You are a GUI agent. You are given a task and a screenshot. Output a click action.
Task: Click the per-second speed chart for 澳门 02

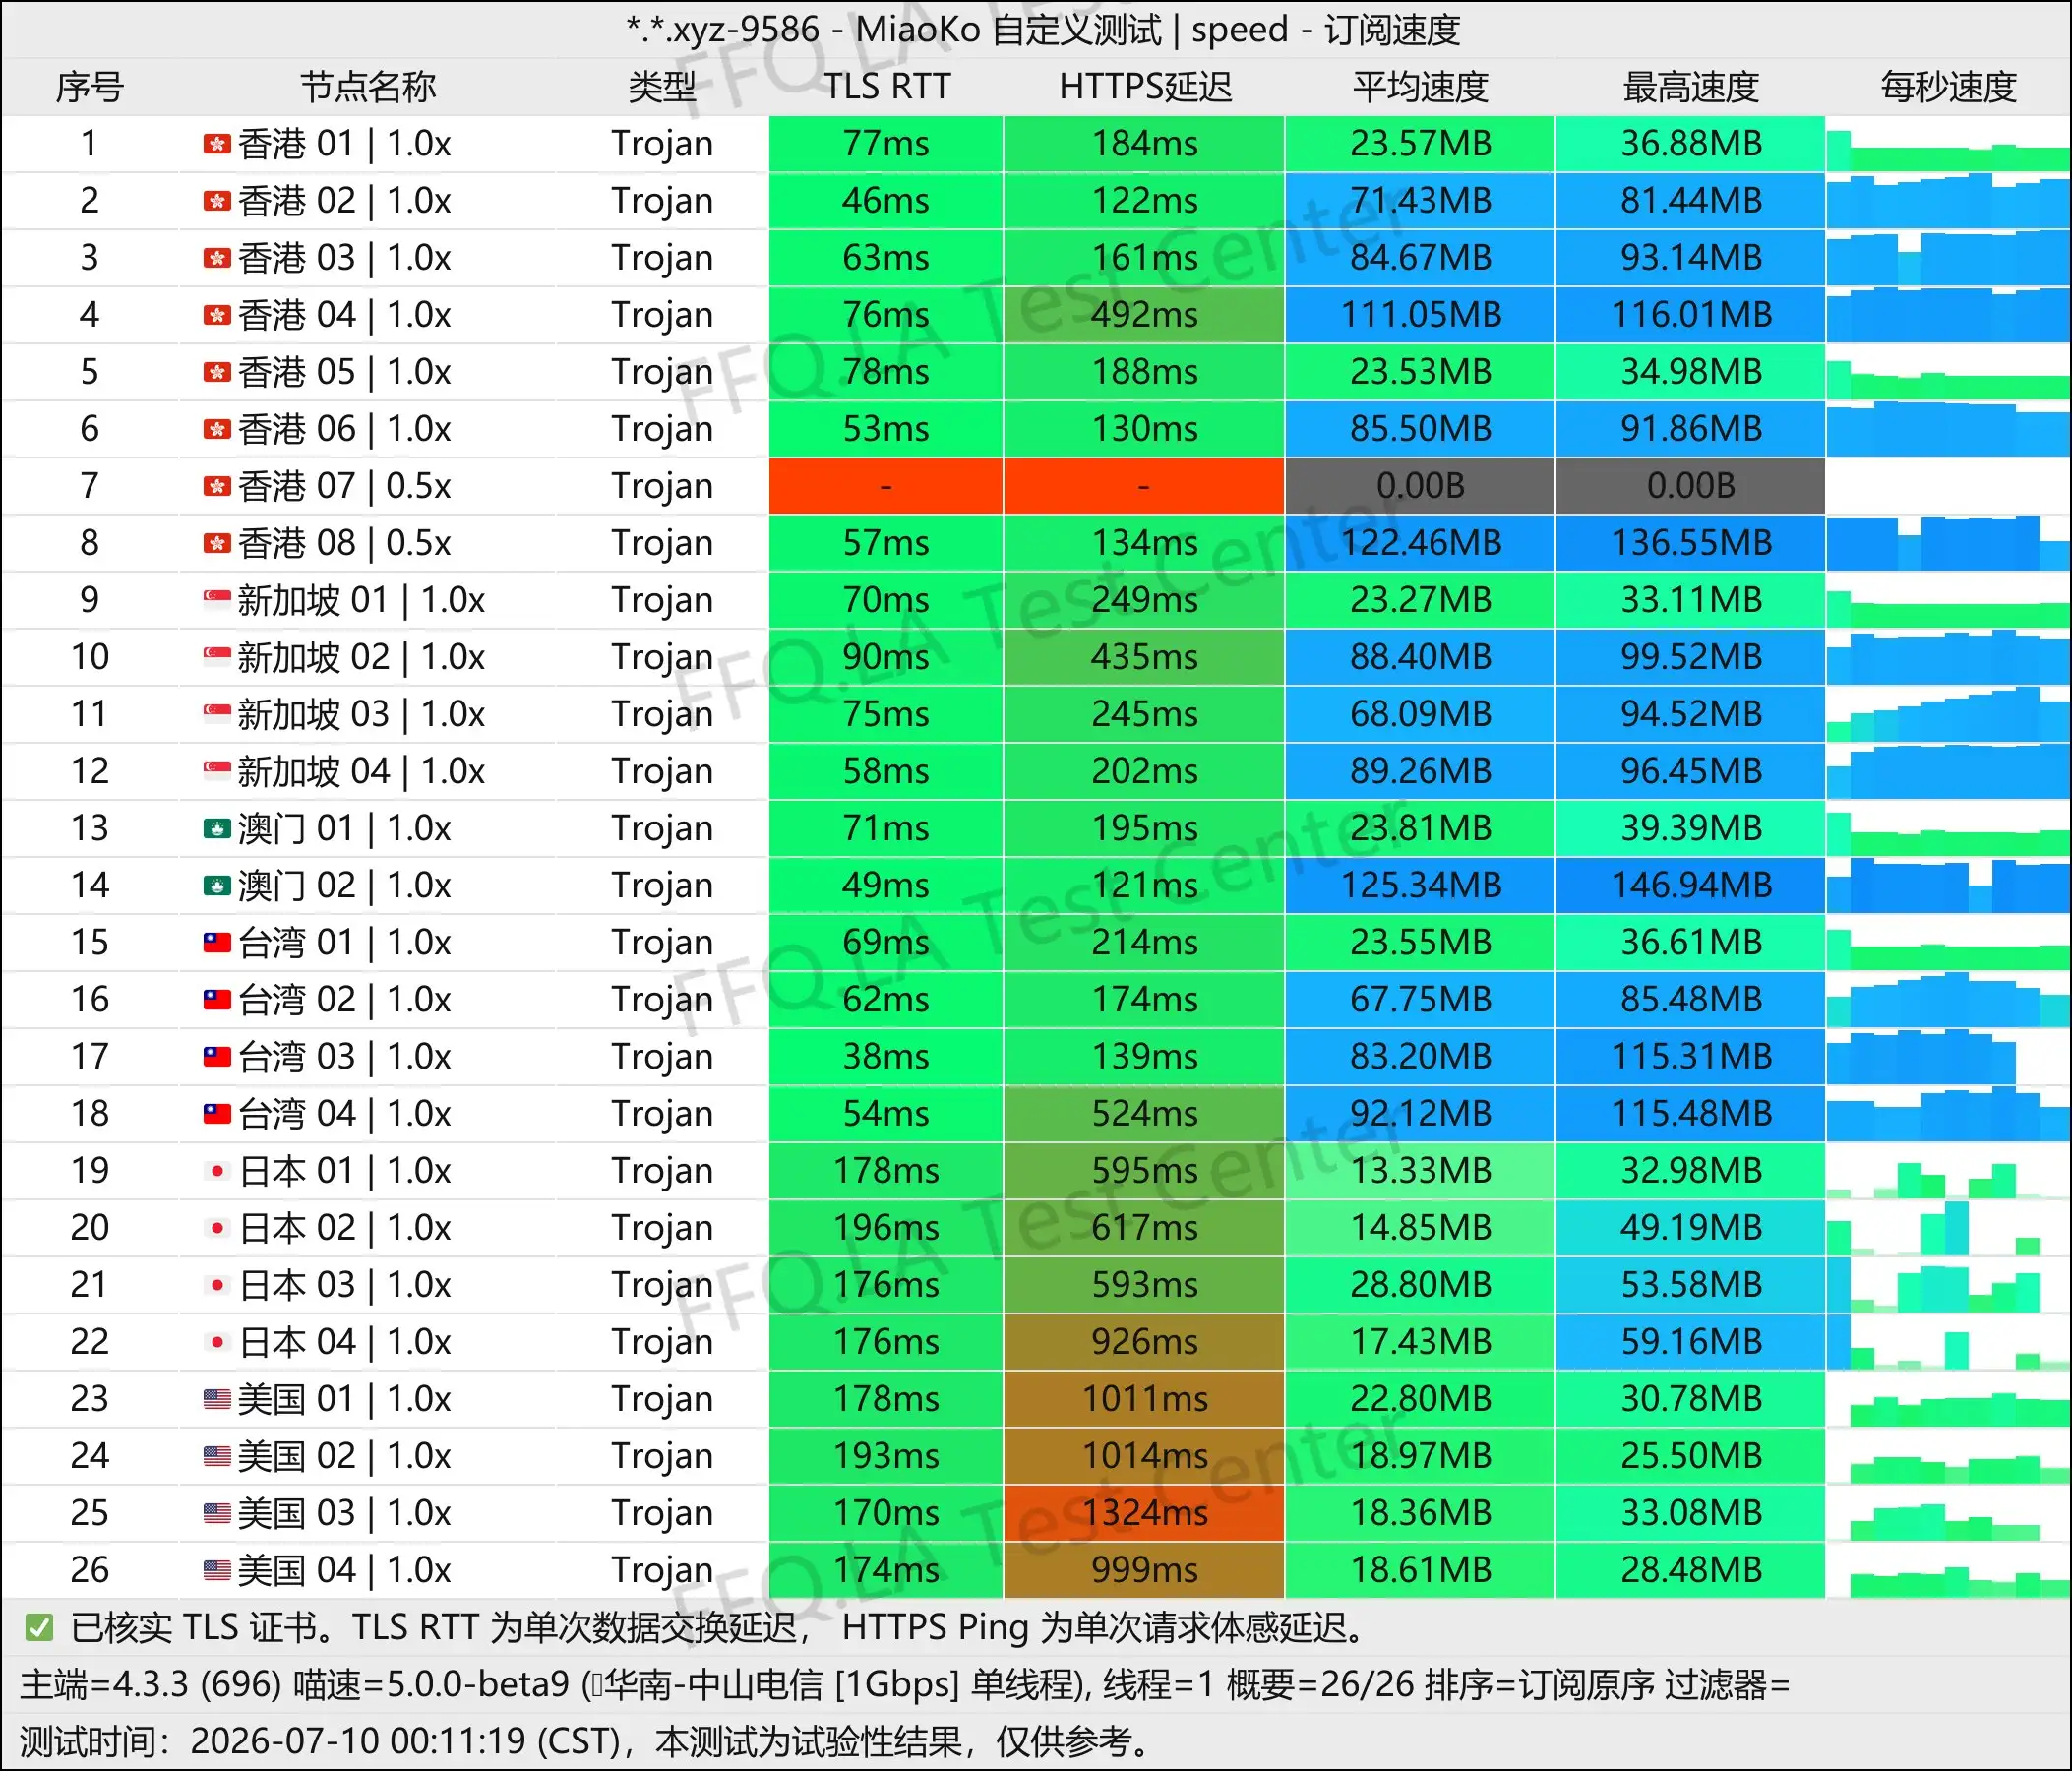(1948, 885)
